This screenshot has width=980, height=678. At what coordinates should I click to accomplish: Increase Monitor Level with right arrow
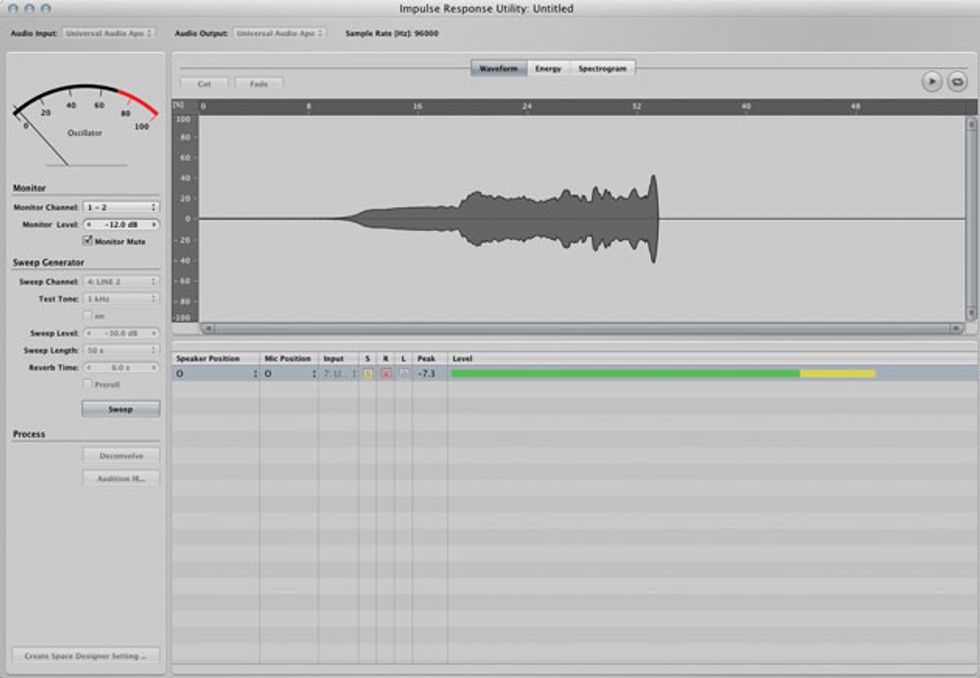tap(154, 224)
